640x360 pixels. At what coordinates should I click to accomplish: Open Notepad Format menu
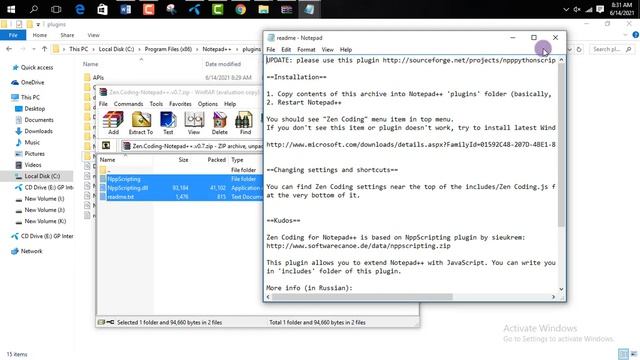[306, 49]
